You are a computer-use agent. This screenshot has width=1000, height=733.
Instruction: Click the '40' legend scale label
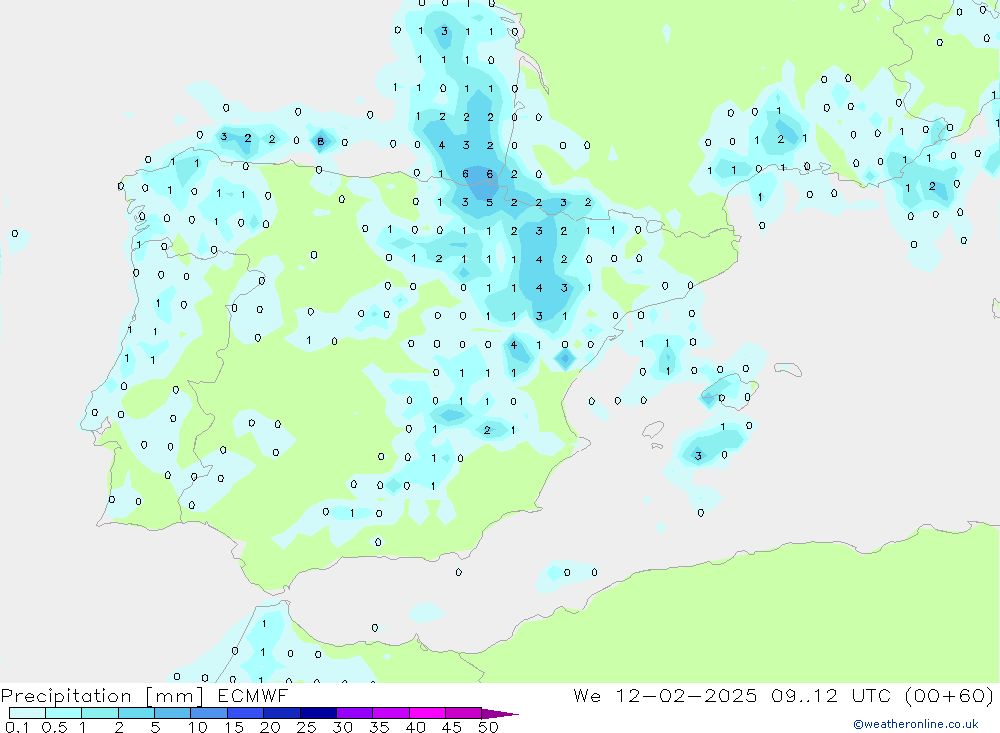tap(415, 727)
